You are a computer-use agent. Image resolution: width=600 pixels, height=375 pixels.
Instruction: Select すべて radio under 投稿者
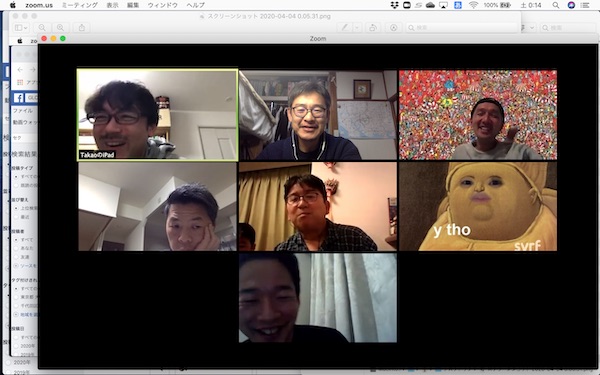(16, 240)
